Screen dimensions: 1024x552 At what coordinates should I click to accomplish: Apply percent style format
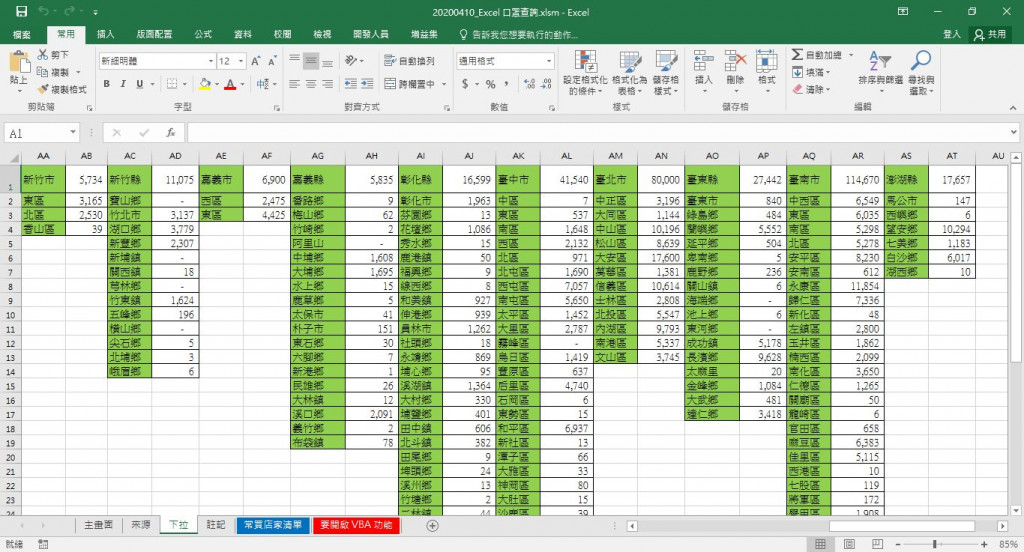[490, 84]
